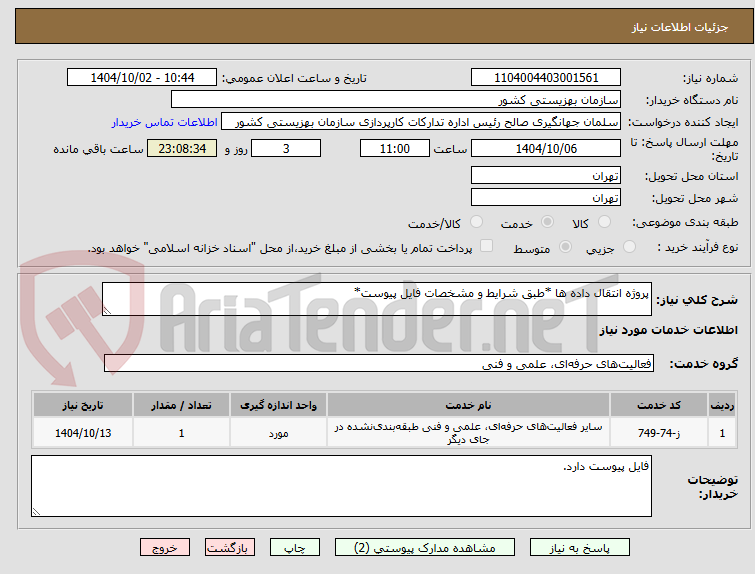The height and width of the screenshot is (574, 755).
Task: Click the چاپ print button
Action: [295, 548]
